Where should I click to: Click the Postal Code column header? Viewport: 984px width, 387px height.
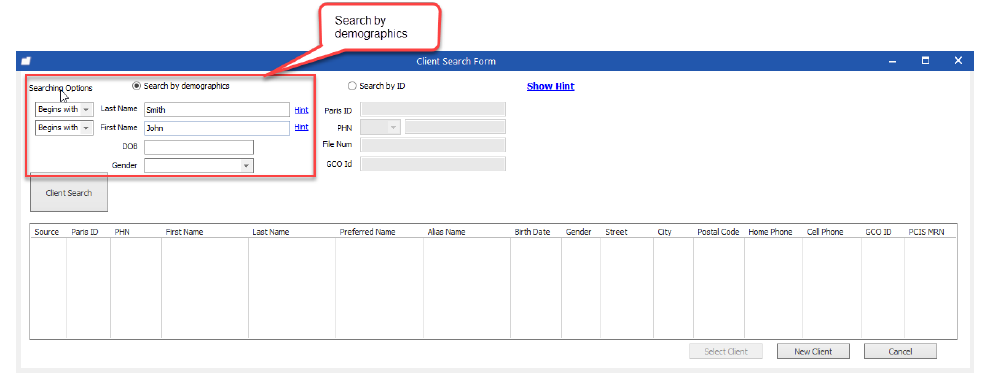718,232
